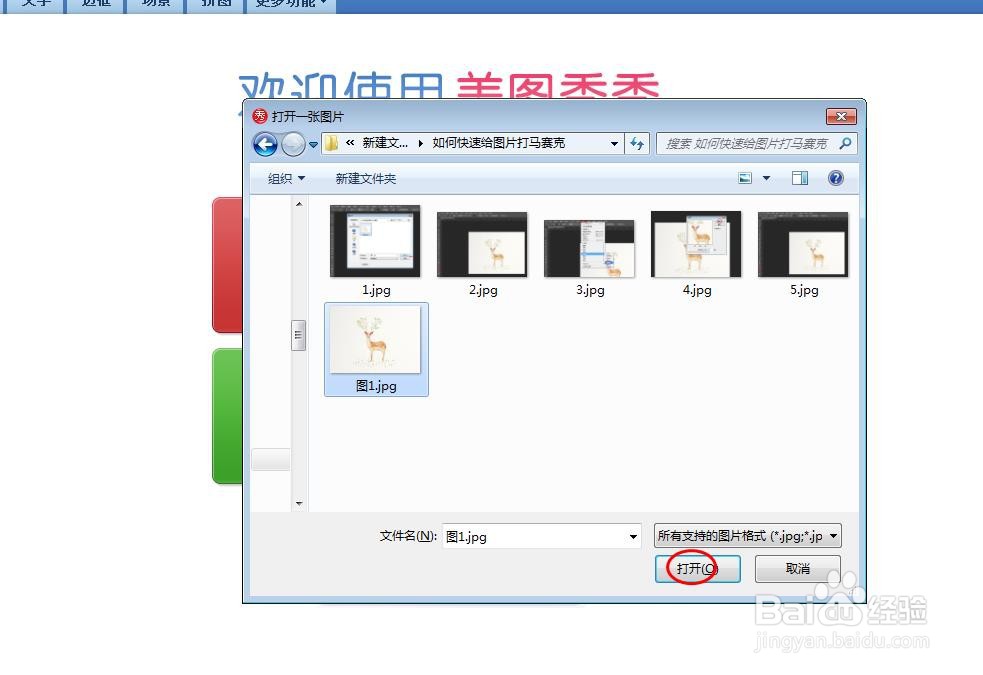
Task: Open the supported image formats dropdown
Action: pos(832,535)
